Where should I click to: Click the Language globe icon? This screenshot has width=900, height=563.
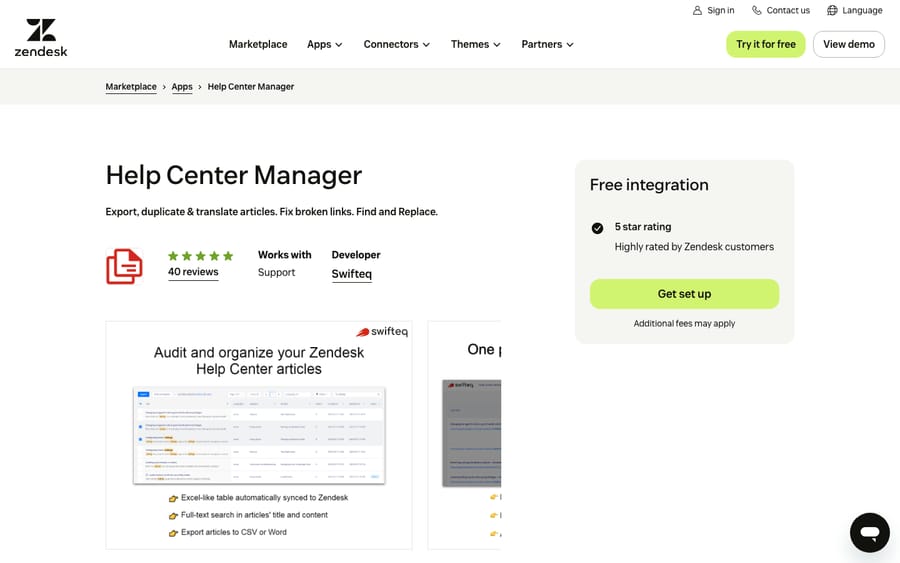(832, 10)
